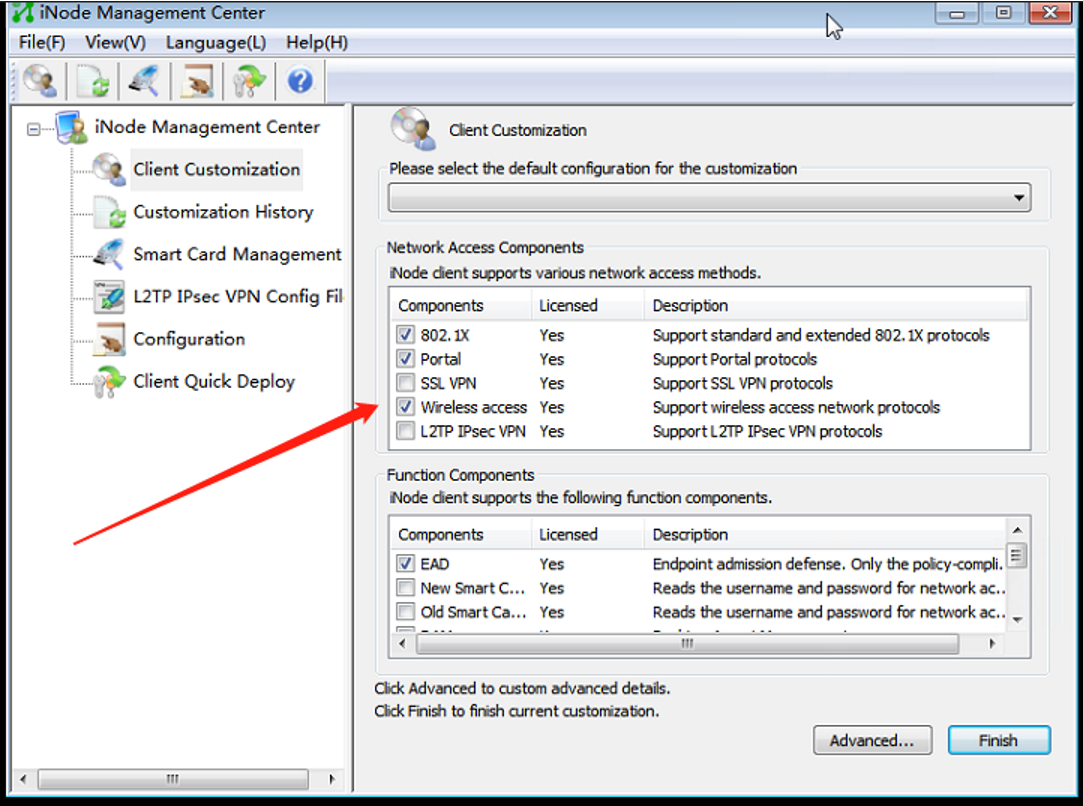Click 'Support SSL VPN protocols' description text
Viewport: 1083px width, 806px height.
click(742, 383)
